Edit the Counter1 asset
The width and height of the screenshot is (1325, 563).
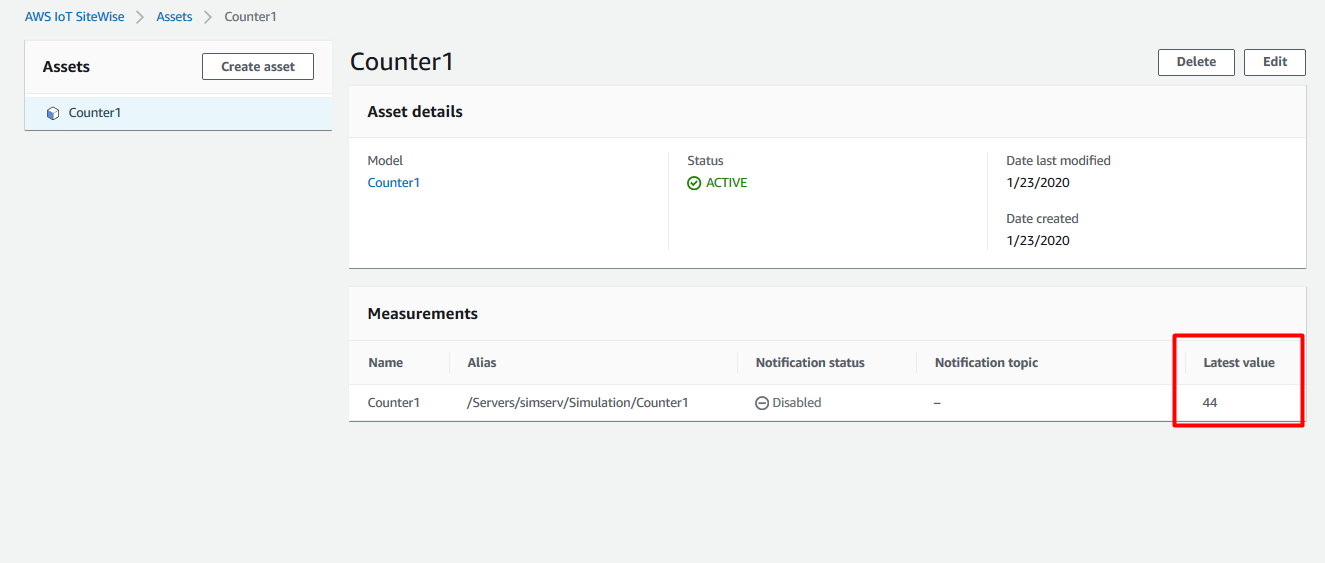click(1275, 62)
